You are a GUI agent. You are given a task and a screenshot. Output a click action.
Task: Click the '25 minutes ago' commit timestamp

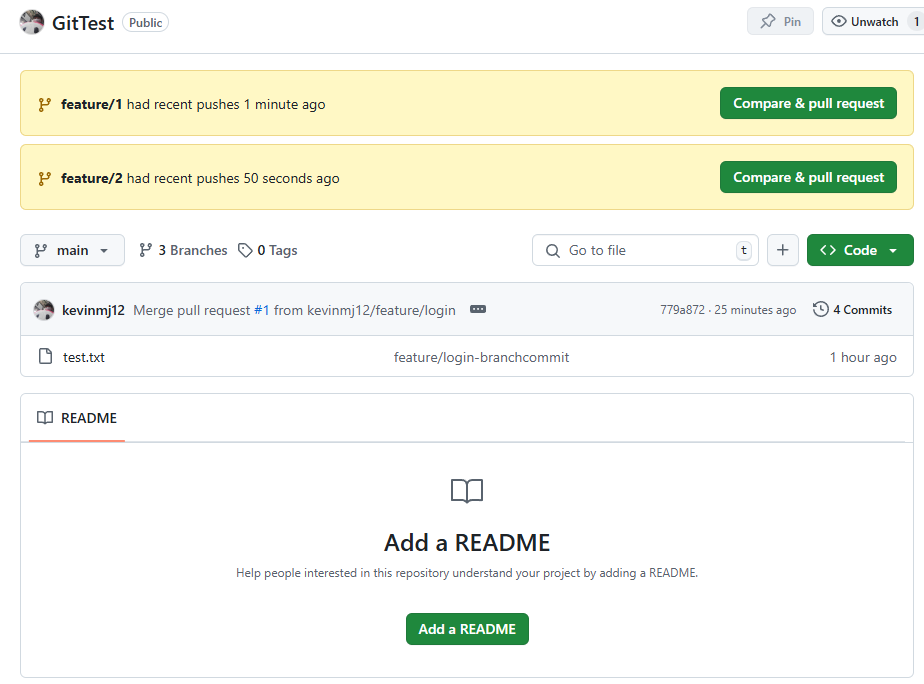(755, 310)
